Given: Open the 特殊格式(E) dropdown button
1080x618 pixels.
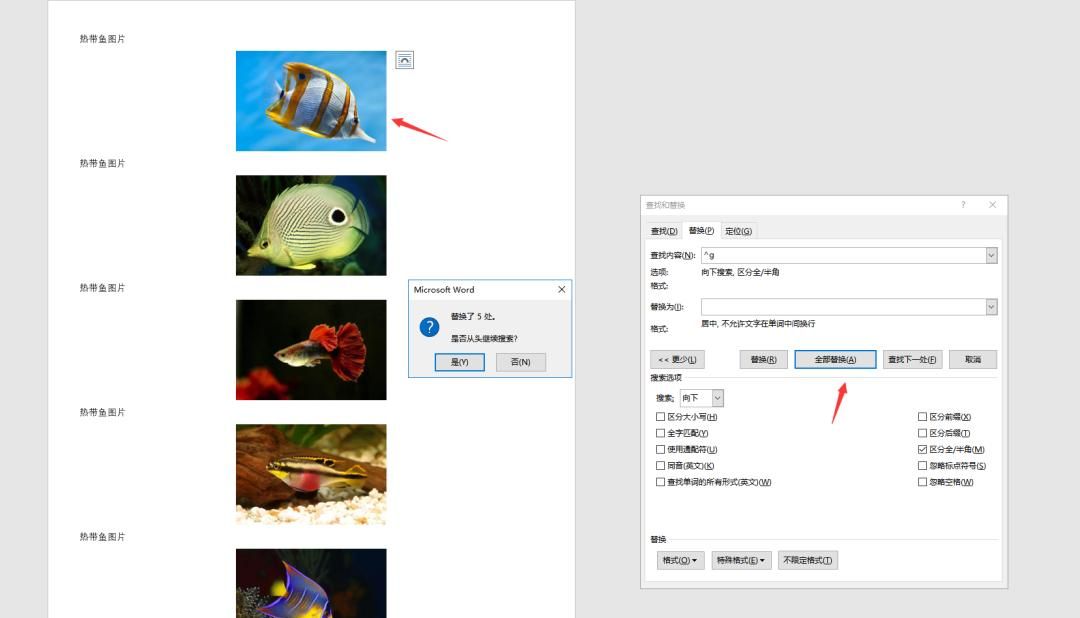Looking at the screenshot, I should tap(740, 560).
